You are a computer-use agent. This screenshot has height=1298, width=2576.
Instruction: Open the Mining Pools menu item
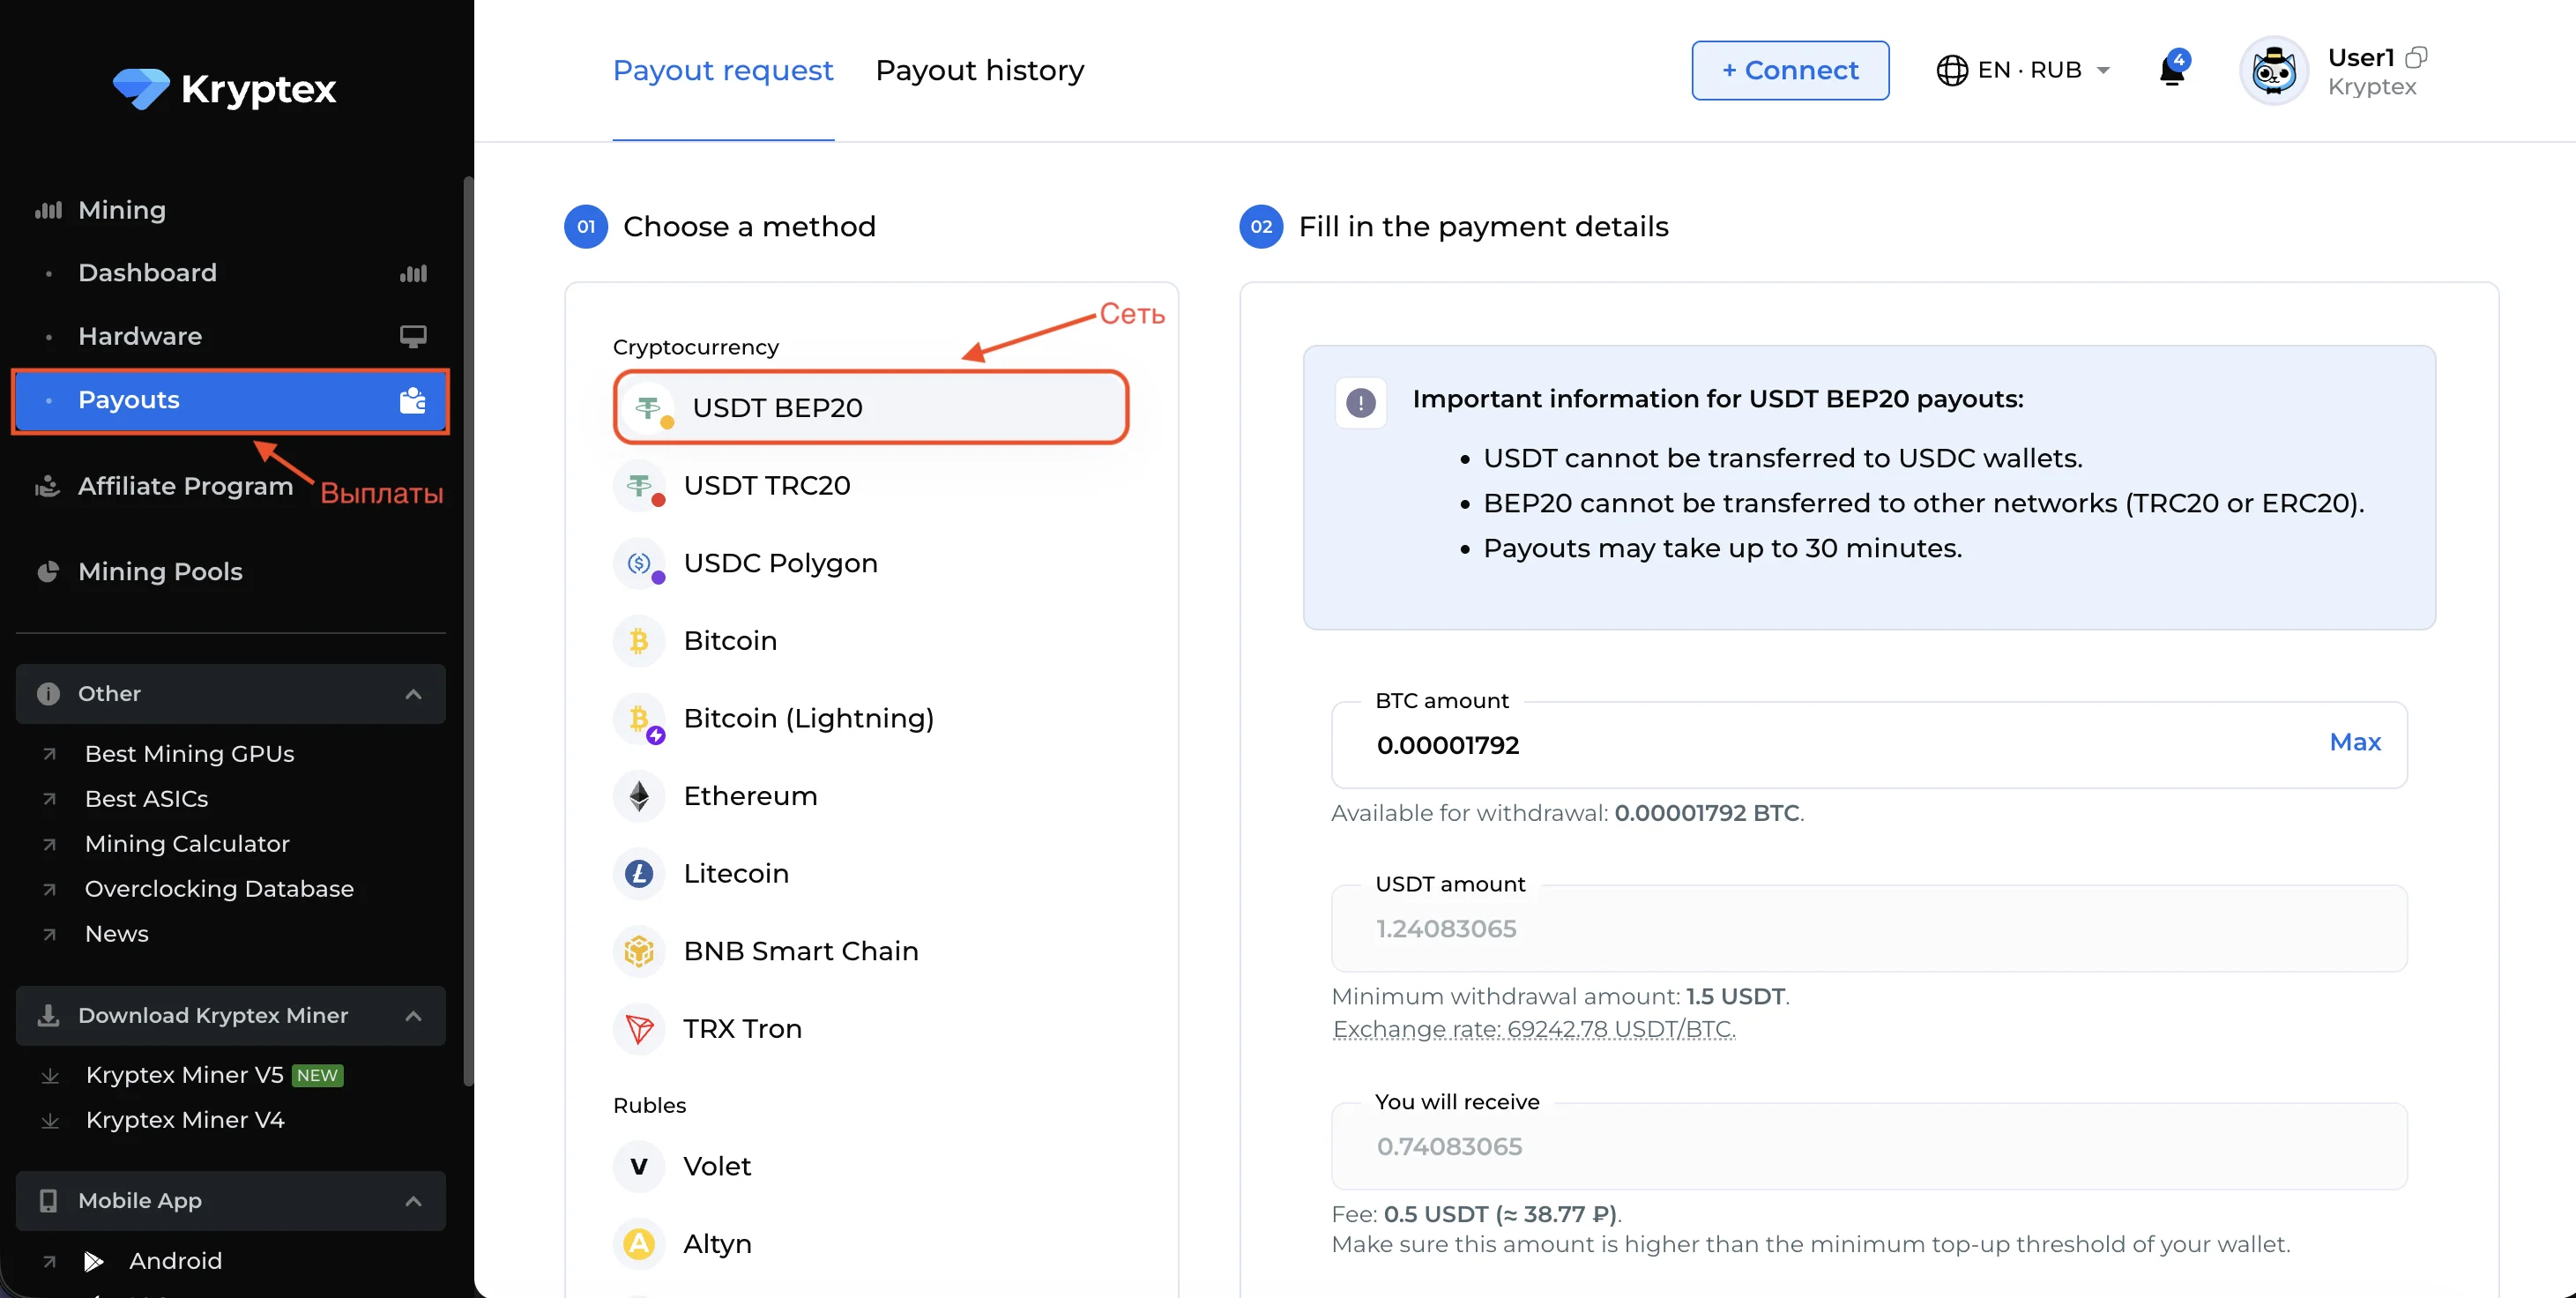(x=160, y=572)
